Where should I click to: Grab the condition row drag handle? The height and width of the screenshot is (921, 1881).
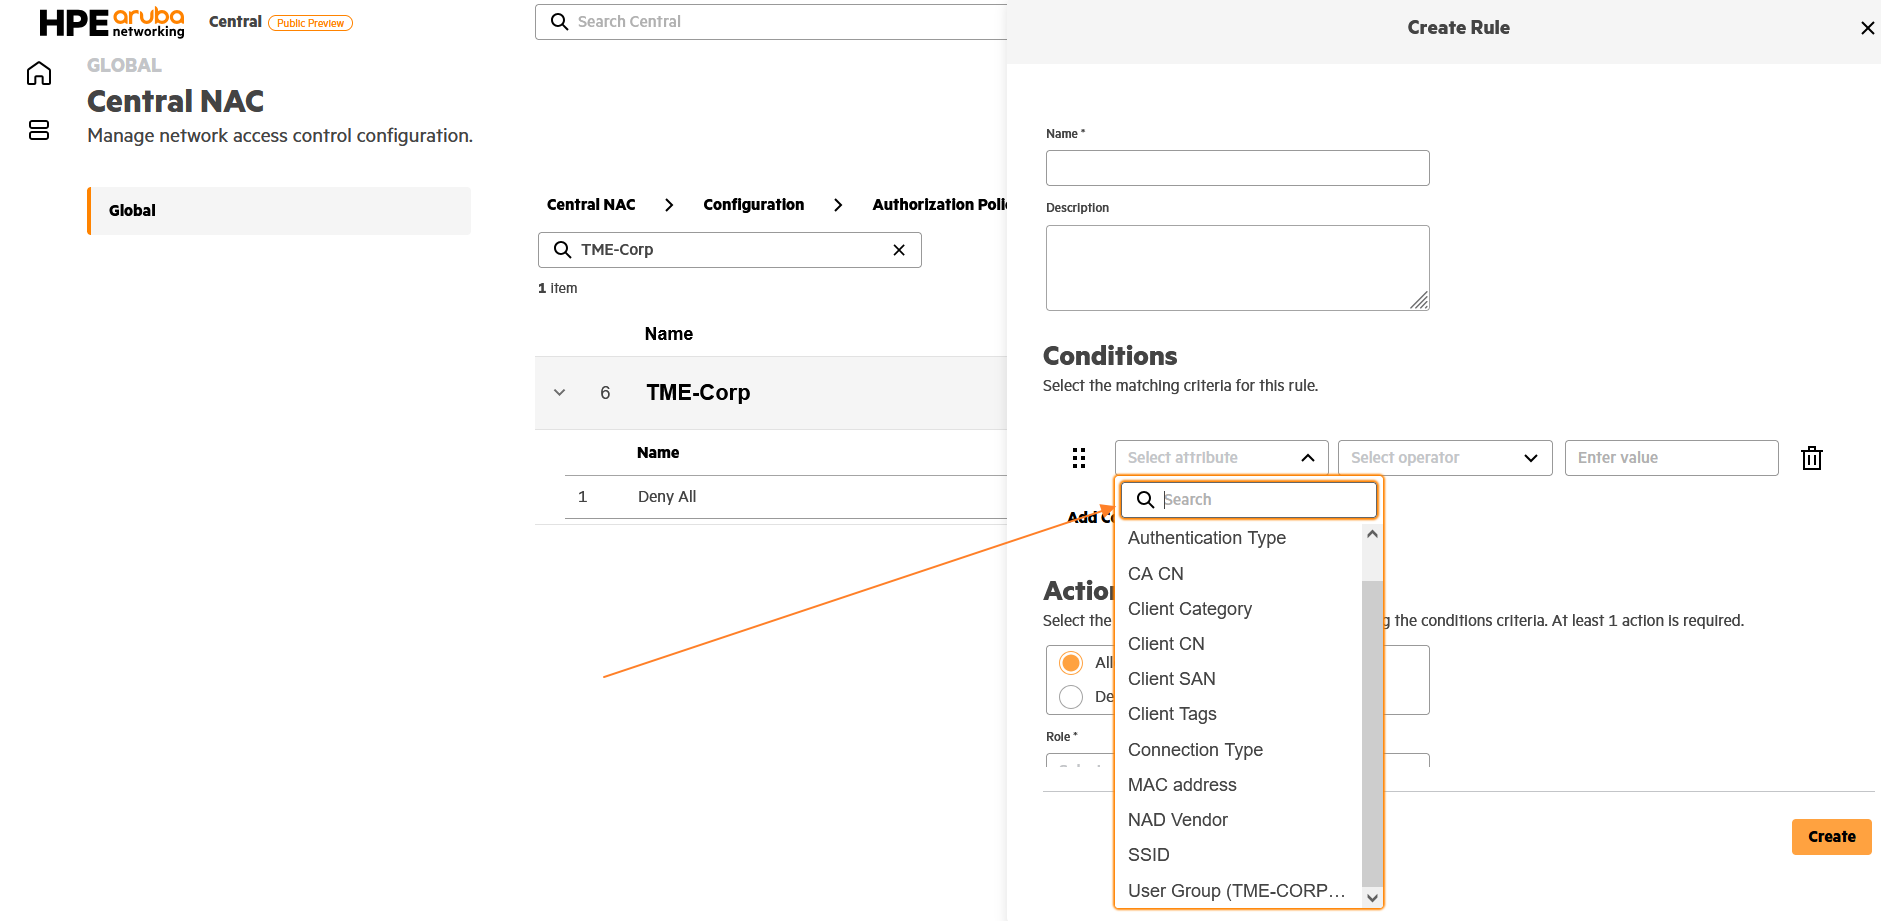[1078, 458]
